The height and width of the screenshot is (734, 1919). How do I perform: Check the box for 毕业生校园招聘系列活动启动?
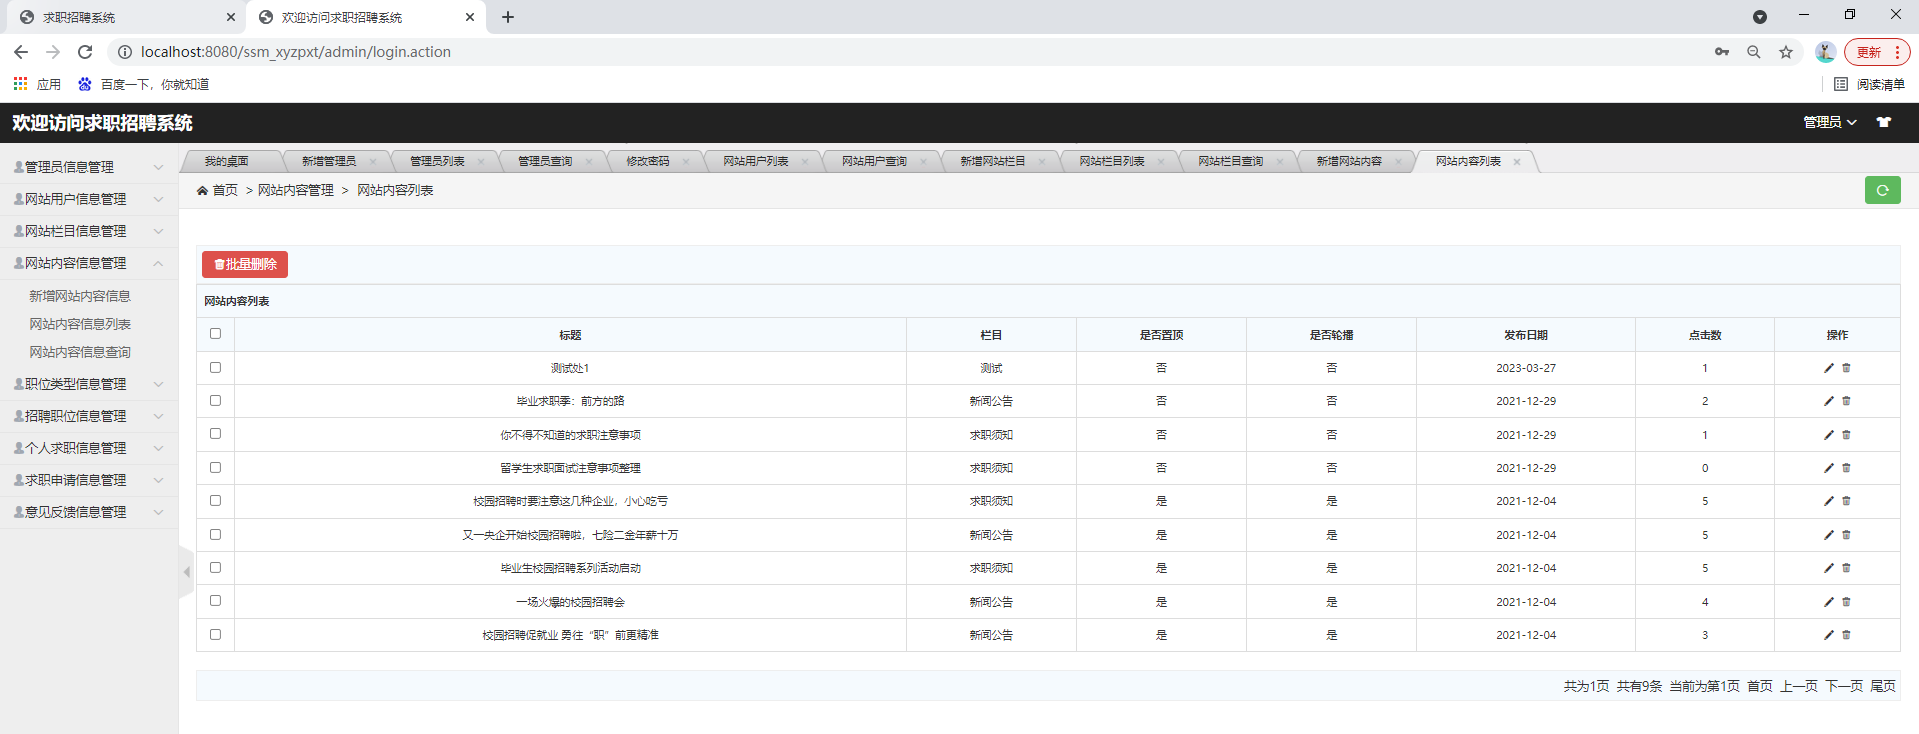click(215, 567)
